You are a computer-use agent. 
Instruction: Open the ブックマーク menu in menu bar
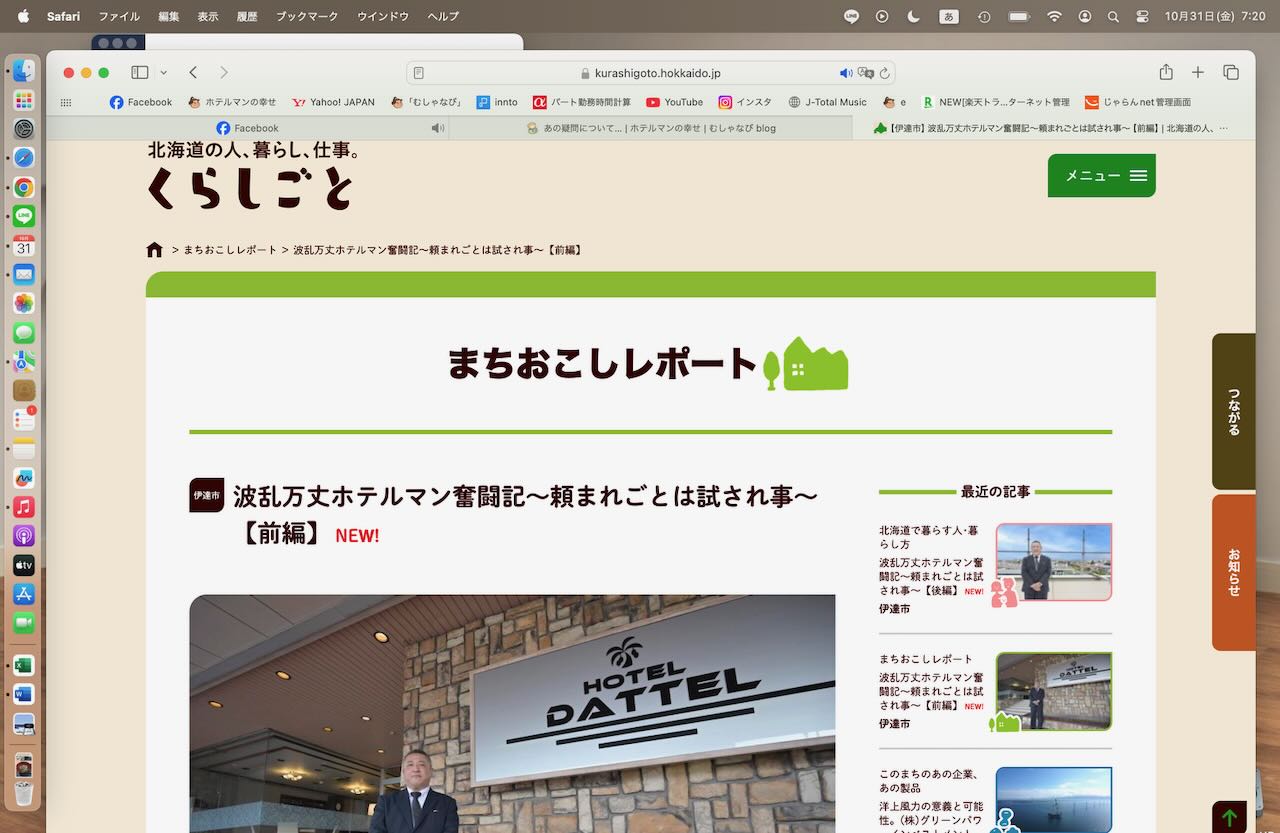(307, 16)
